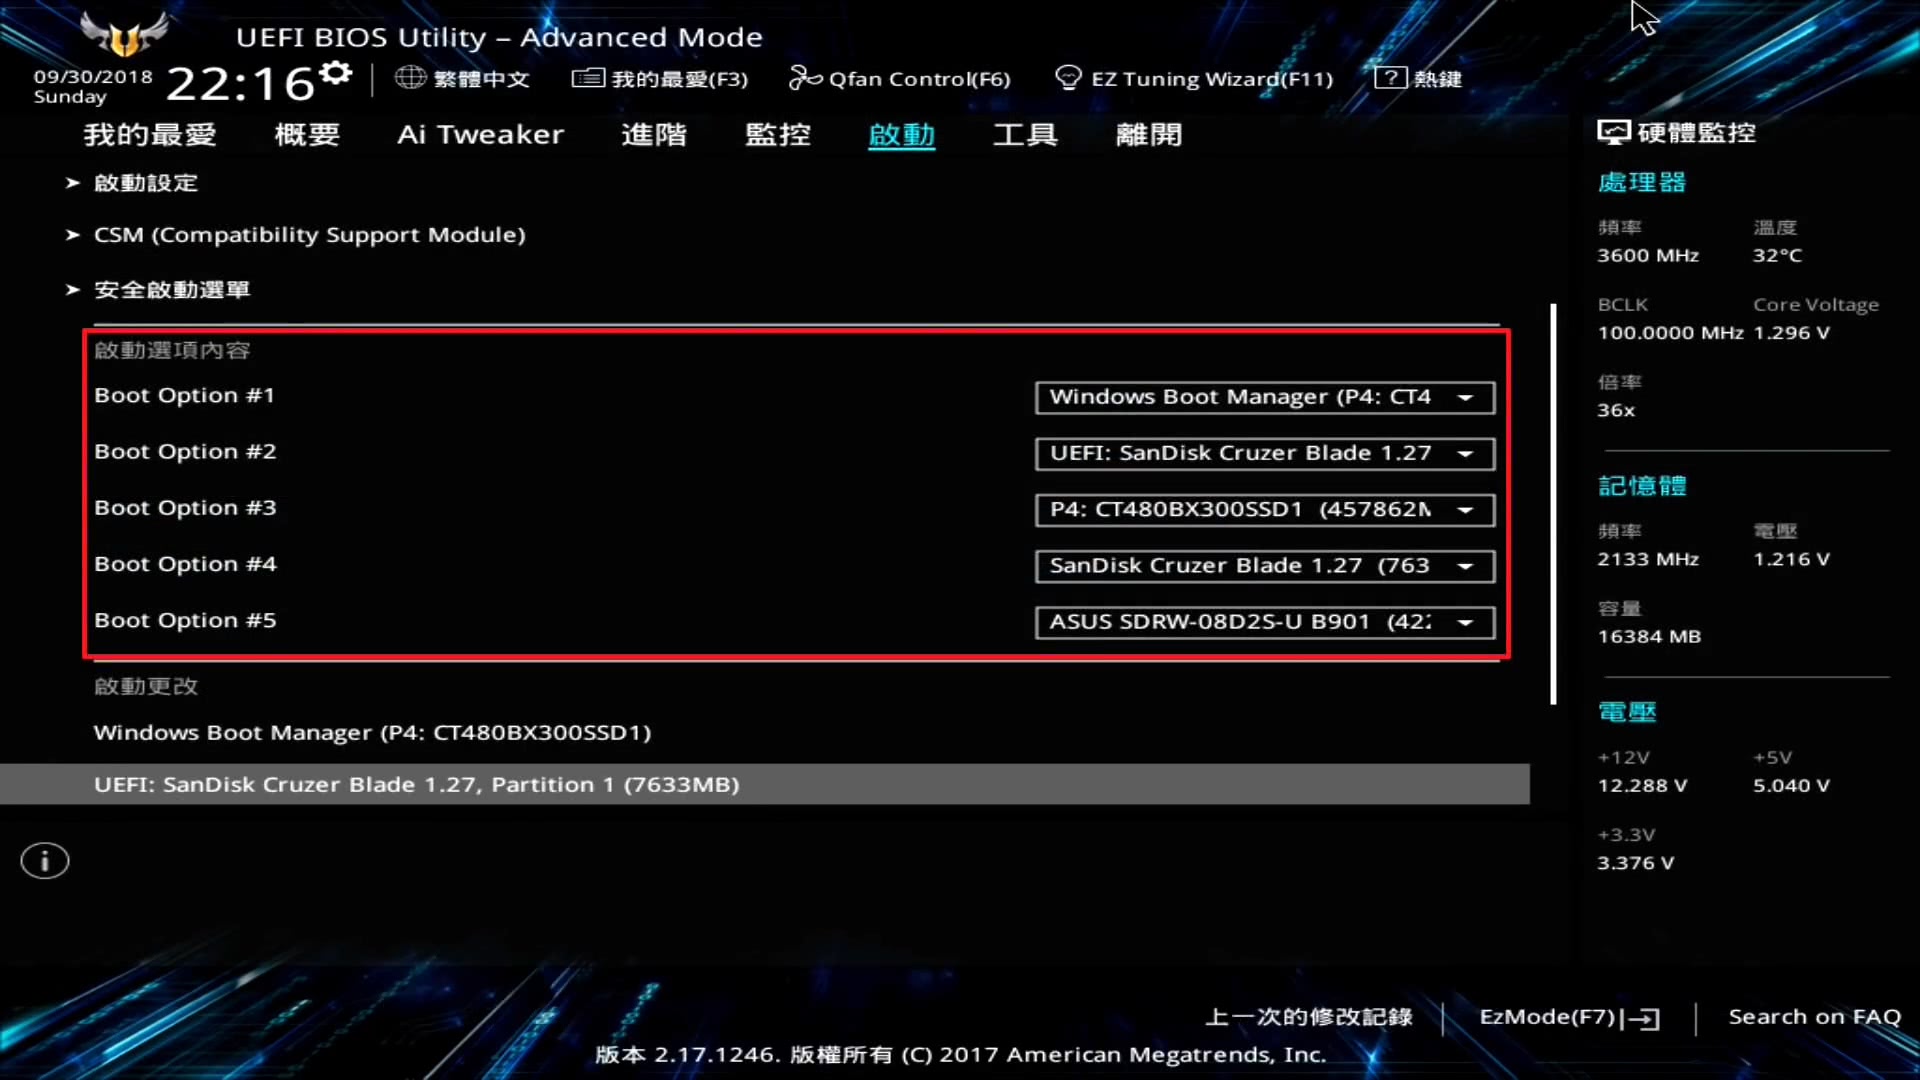Expand CSM (Compatibility Support Module)

309,235
